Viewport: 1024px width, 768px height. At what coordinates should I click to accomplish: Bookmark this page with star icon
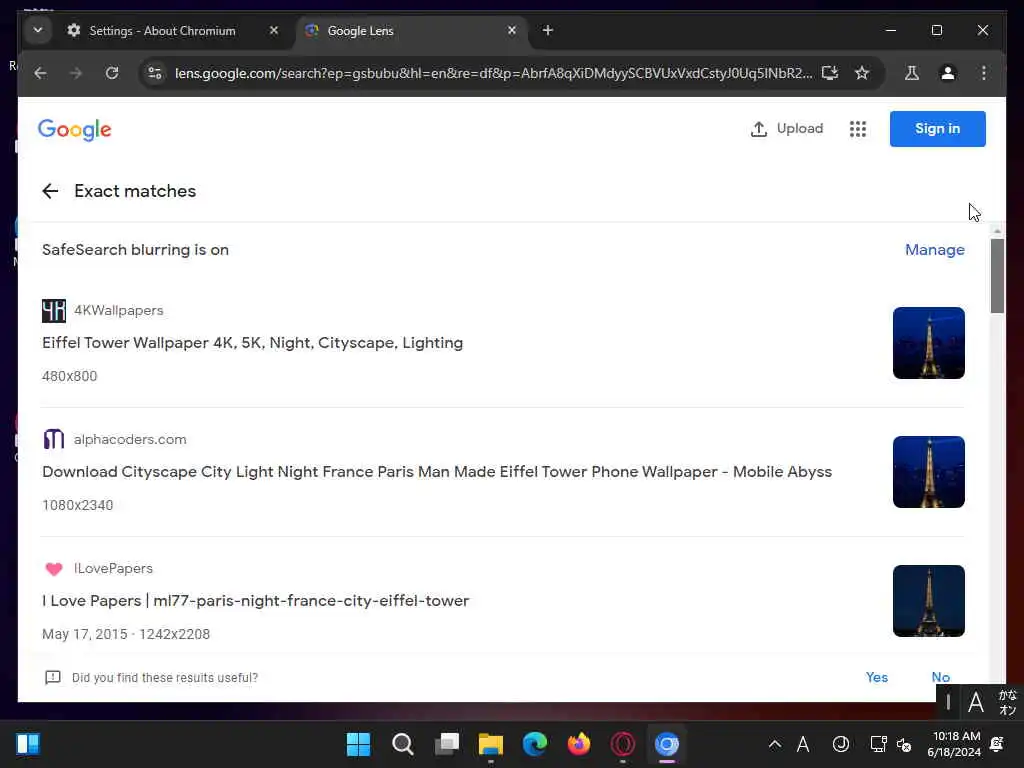coord(862,73)
